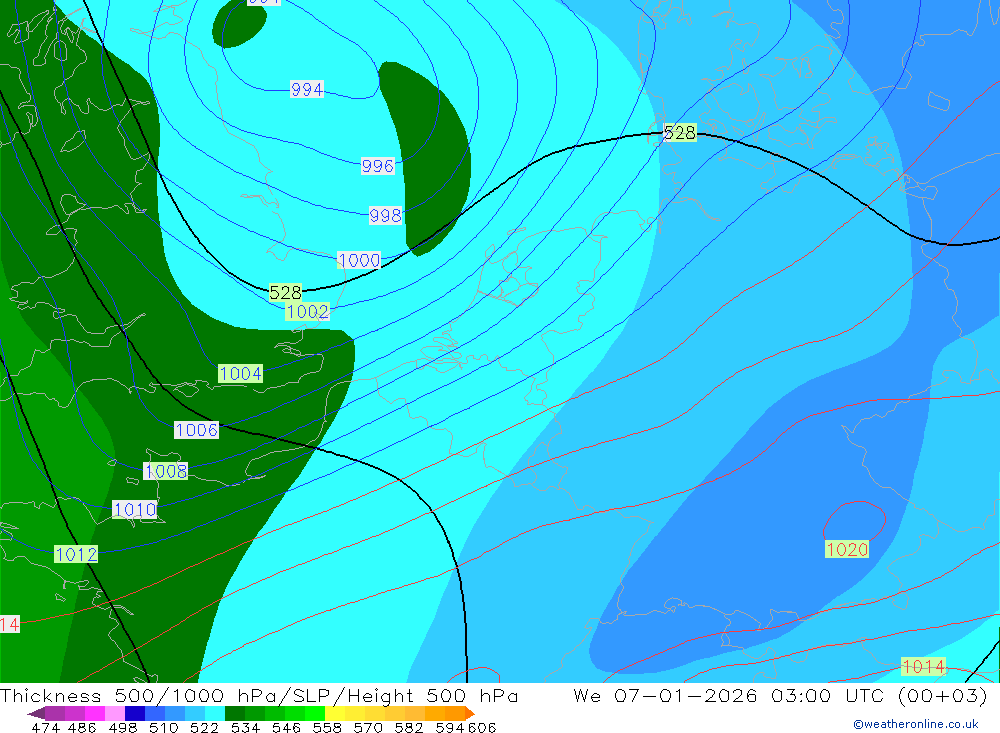Click the closed red contour around 1020
The height and width of the screenshot is (733, 1000).
(855, 521)
